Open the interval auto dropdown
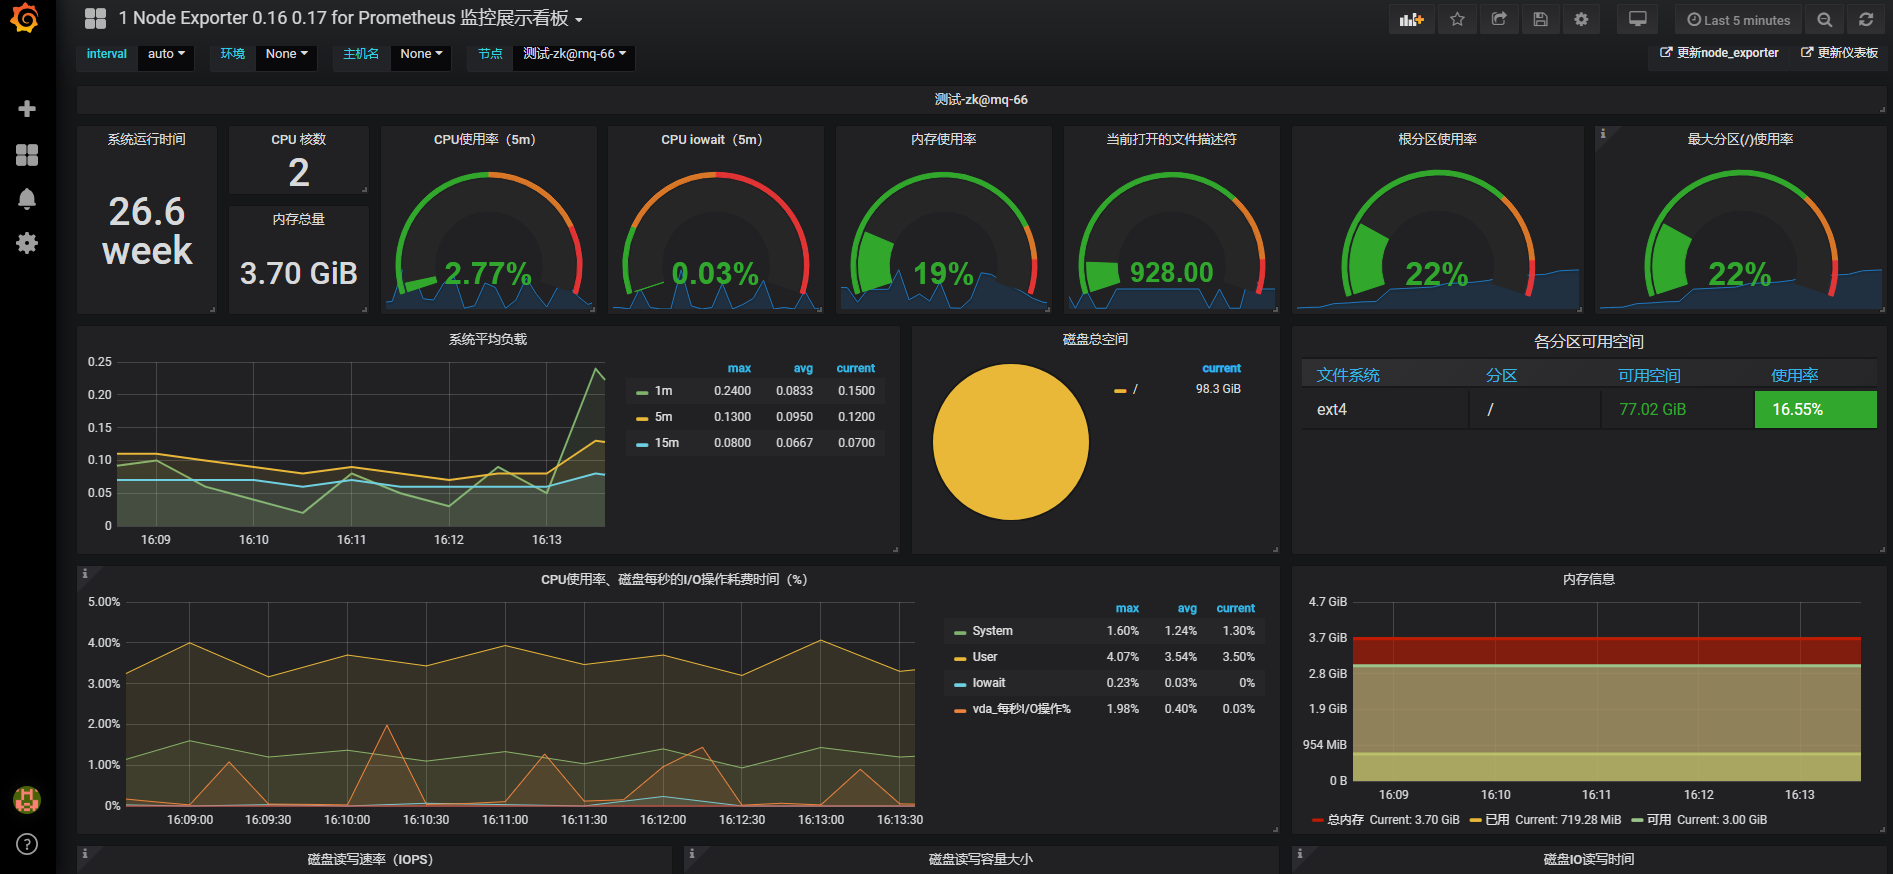The image size is (1893, 874). tap(166, 54)
